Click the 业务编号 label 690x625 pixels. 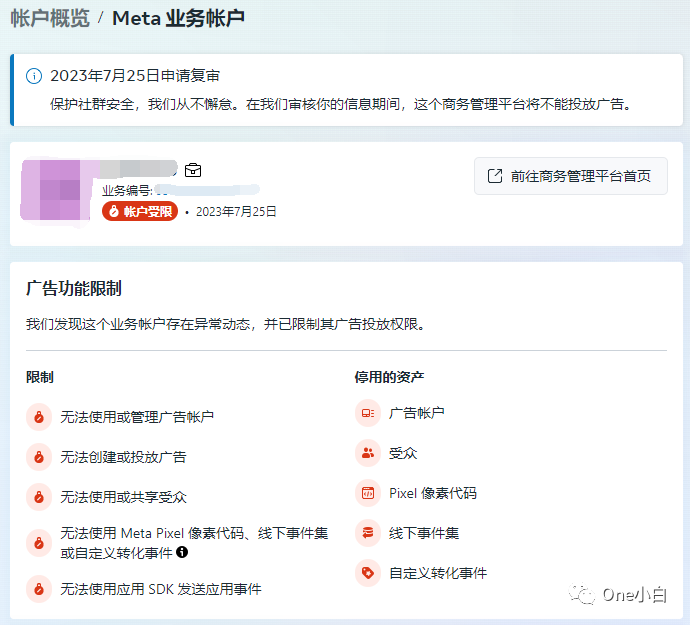click(x=127, y=190)
